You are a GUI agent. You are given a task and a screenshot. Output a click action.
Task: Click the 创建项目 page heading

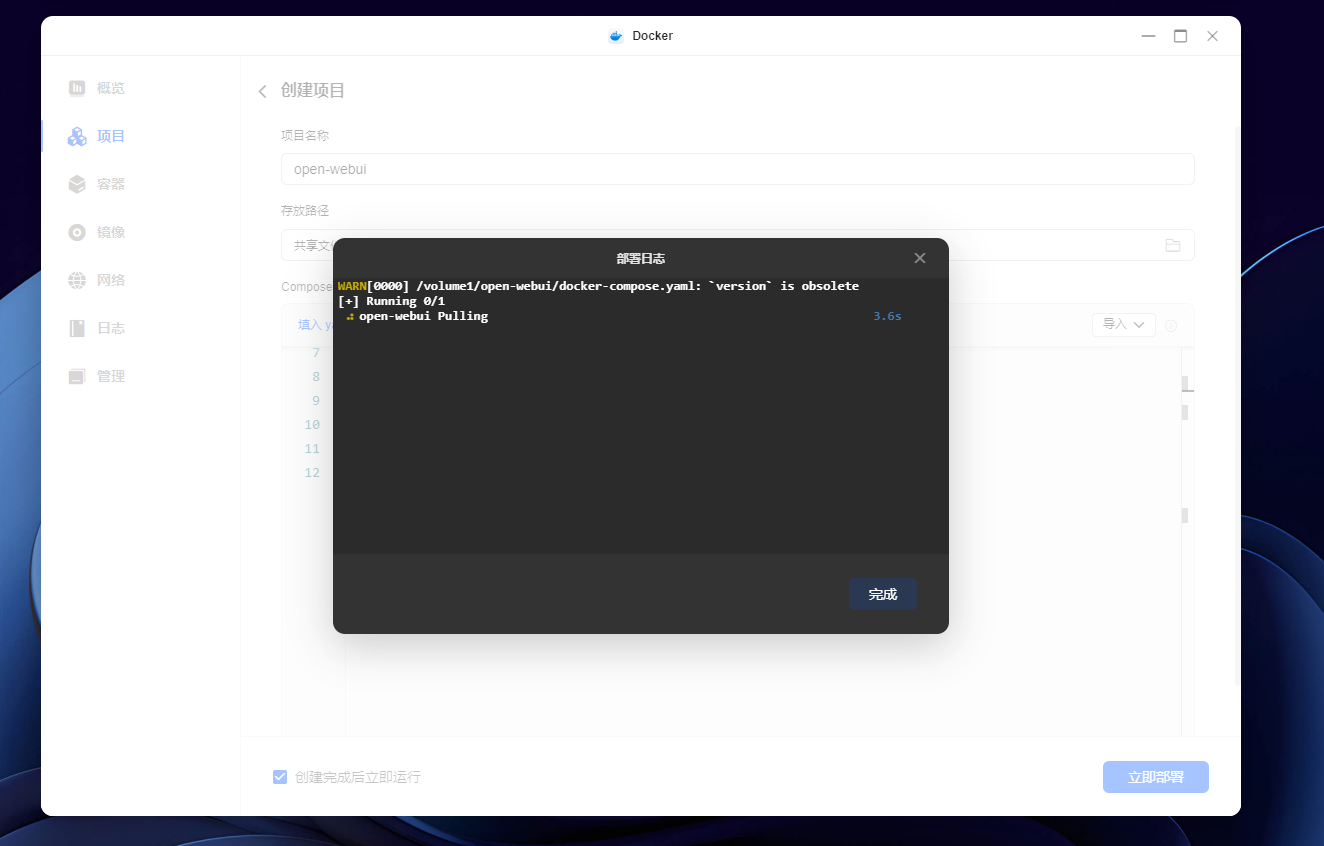tap(313, 90)
